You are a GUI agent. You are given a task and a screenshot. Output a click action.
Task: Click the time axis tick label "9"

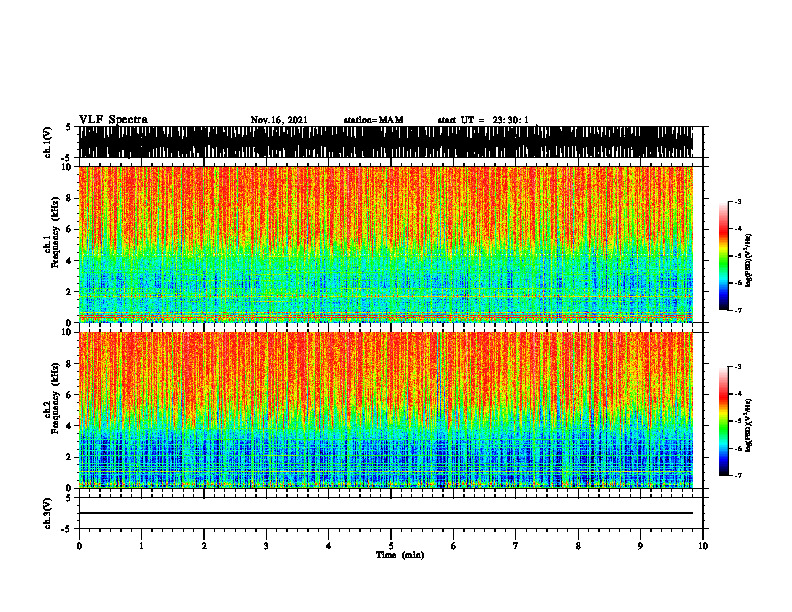[640, 545]
